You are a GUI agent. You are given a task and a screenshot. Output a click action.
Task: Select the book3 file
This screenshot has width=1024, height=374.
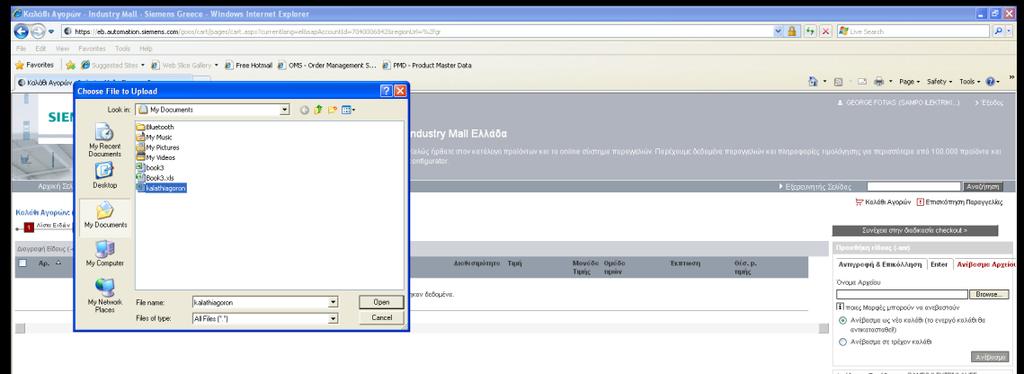click(x=150, y=168)
